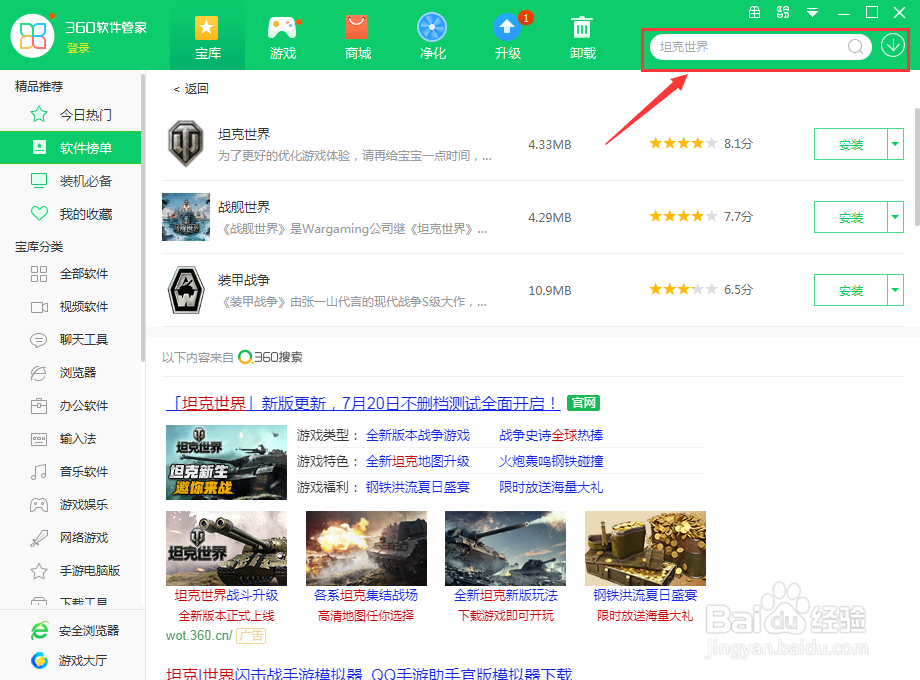Expand install options dropdown for 坦克世界
This screenshot has height=680, width=920.
[895, 144]
